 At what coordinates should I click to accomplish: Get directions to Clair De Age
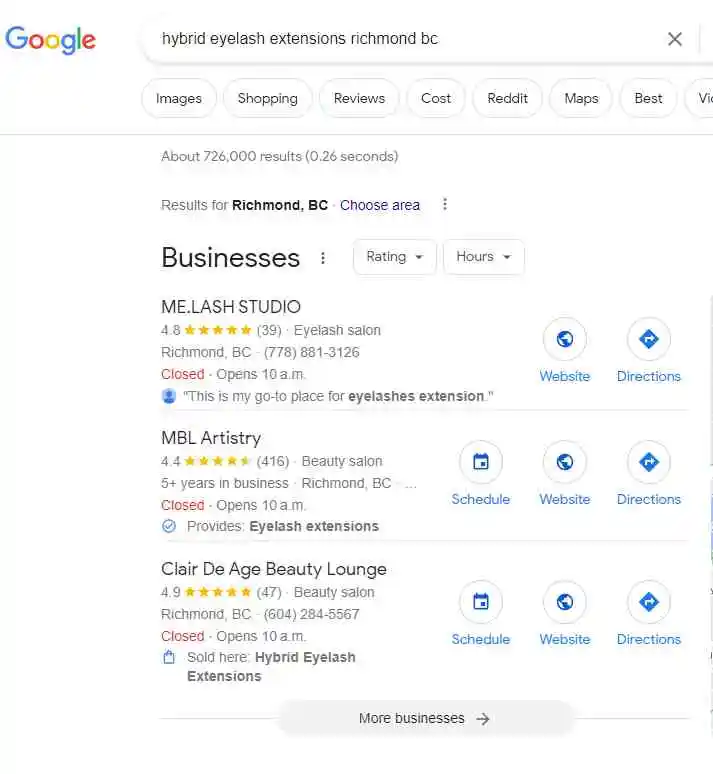(648, 602)
